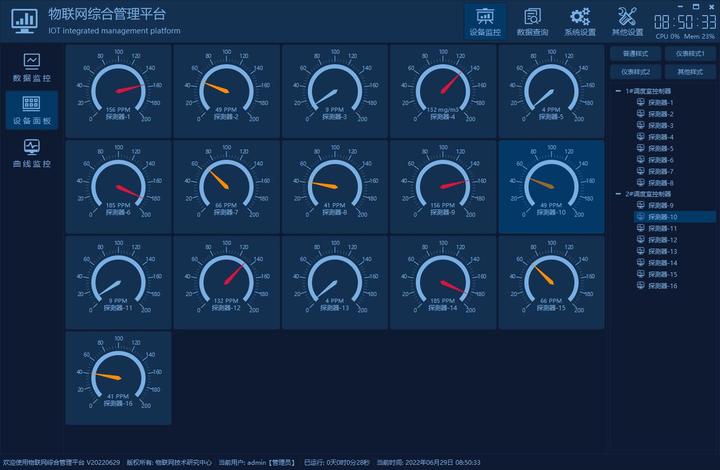Click the 其他样式 style button

tap(690, 72)
